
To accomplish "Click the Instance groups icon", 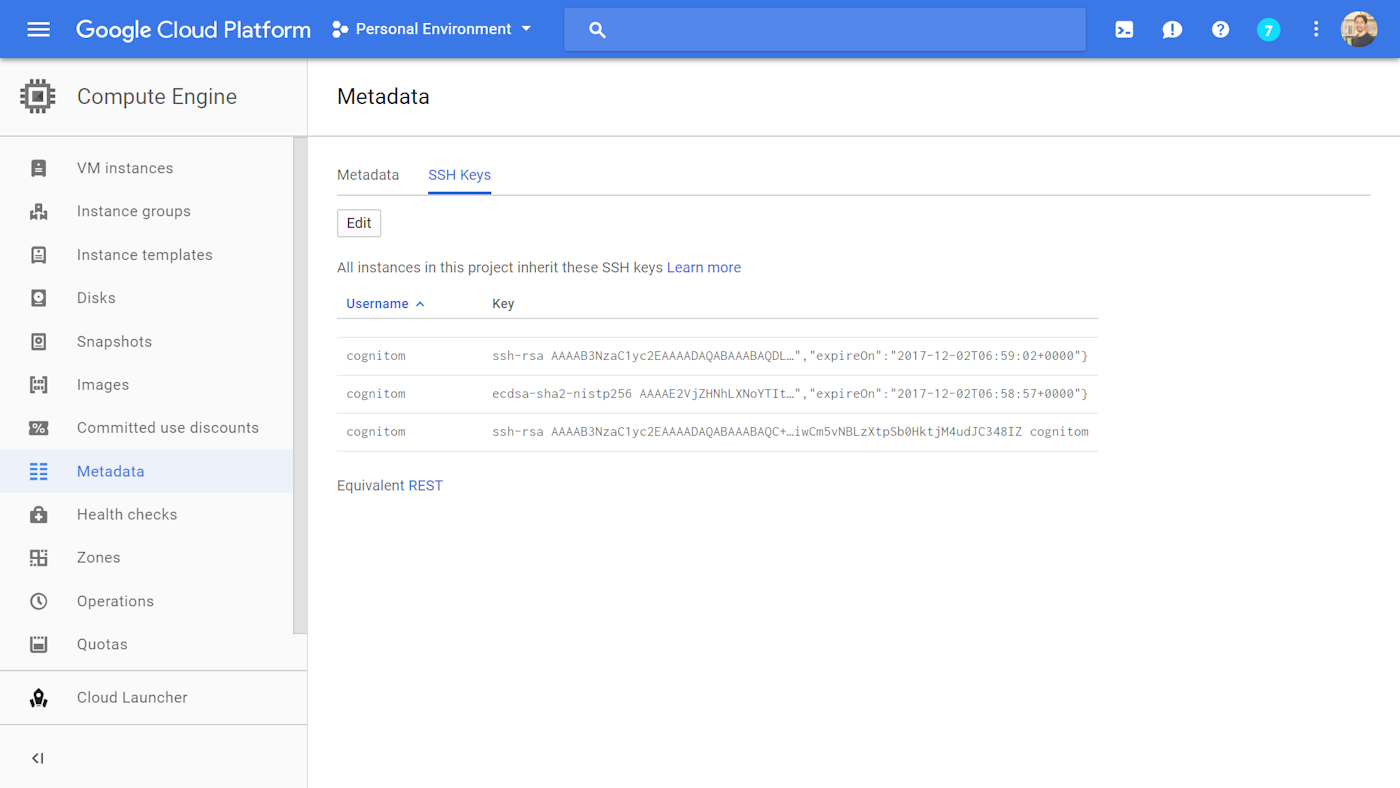I will pos(38,211).
